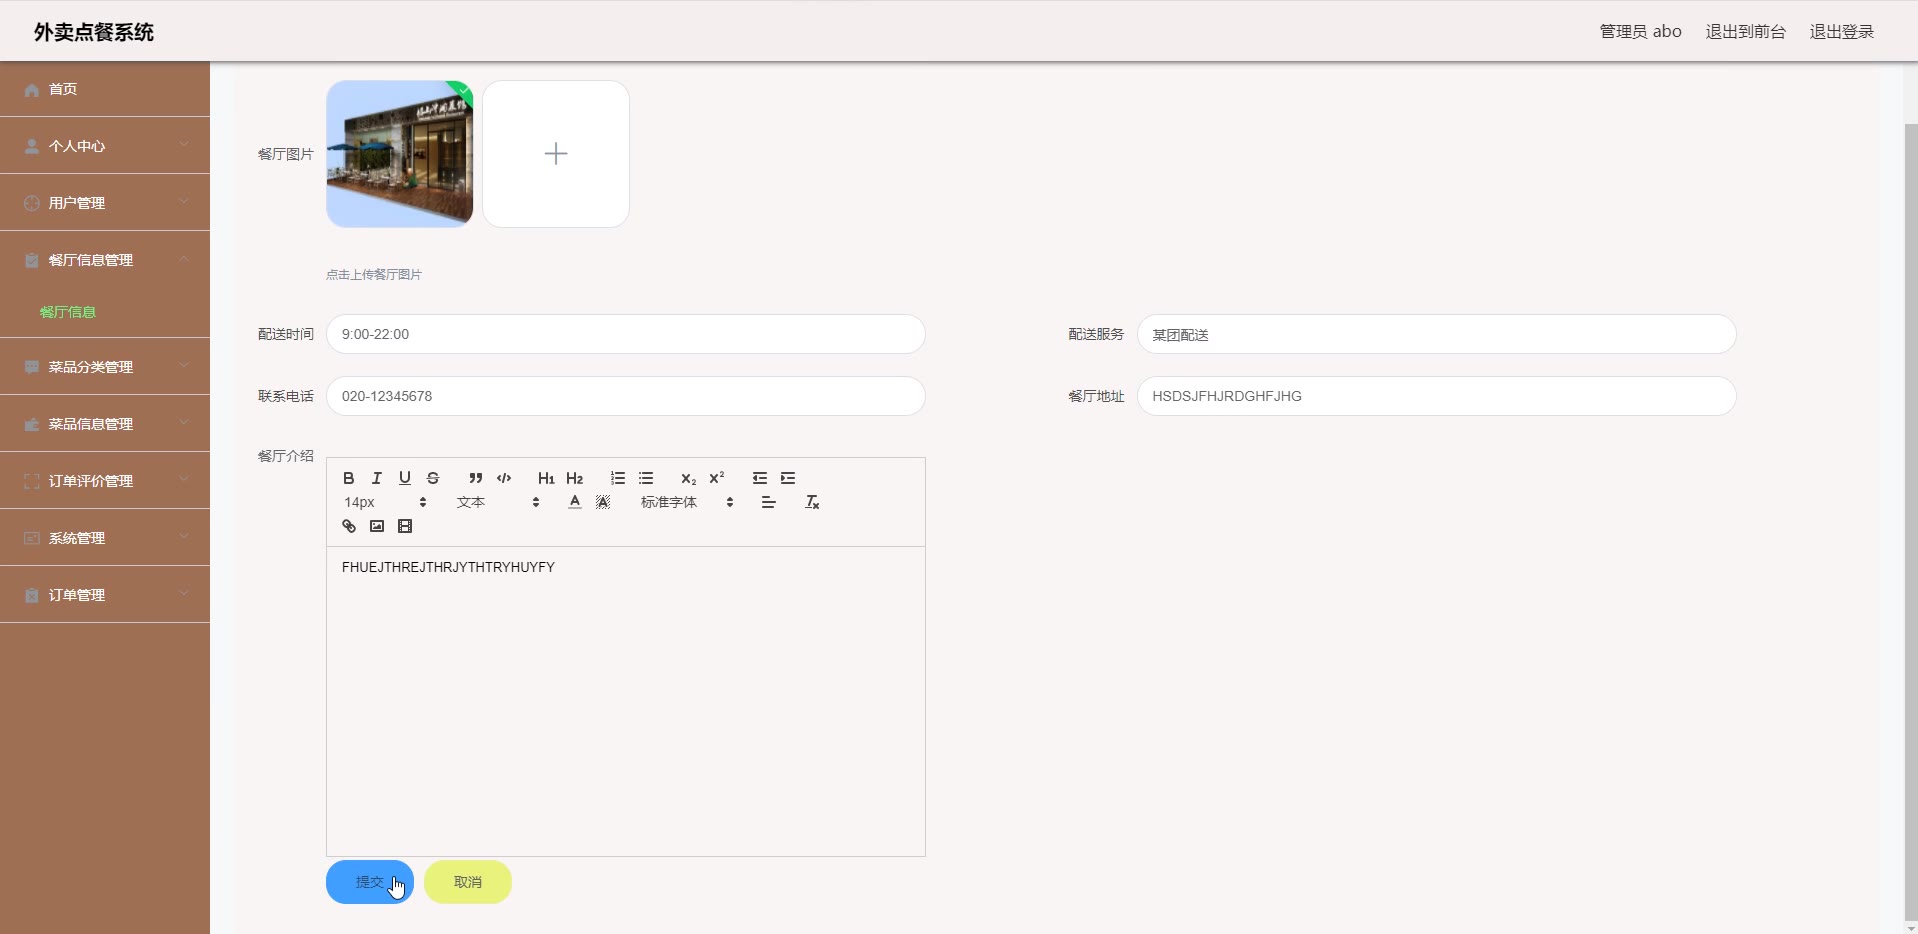Expand the 订单评价管理 sidebar menu

[105, 481]
